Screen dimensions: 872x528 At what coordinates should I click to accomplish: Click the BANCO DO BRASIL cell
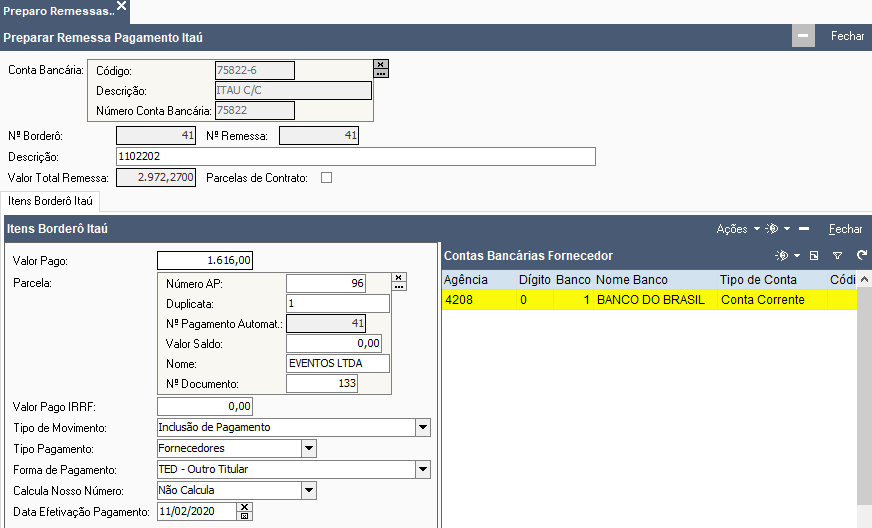click(655, 300)
